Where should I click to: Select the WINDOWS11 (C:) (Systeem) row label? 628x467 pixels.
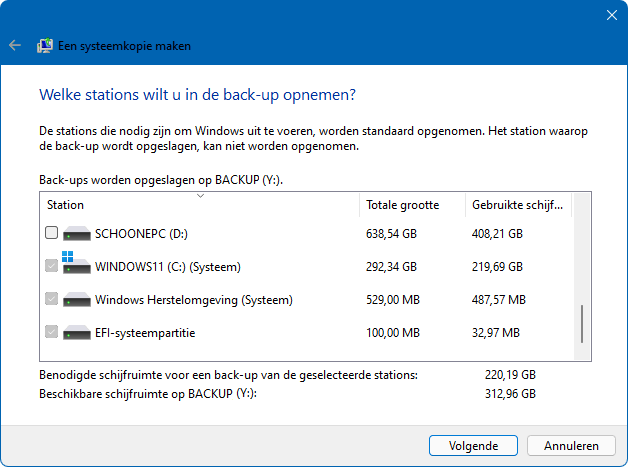[x=168, y=267]
